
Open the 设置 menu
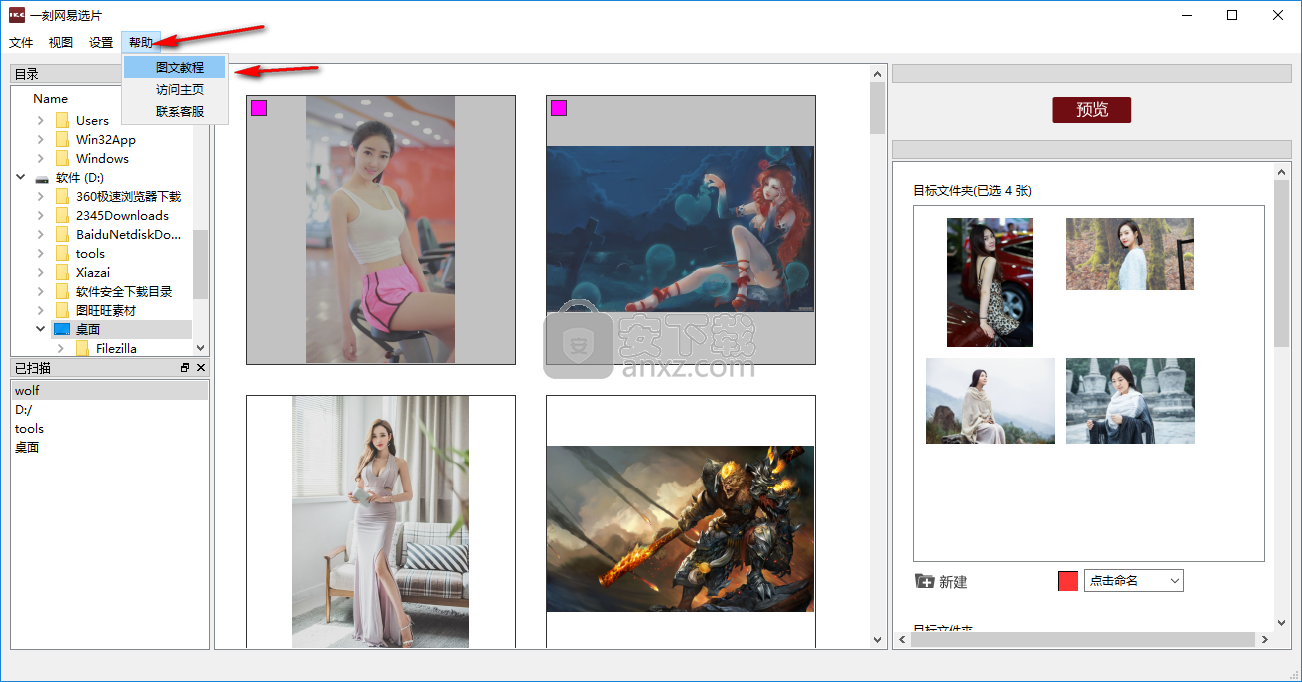(101, 43)
